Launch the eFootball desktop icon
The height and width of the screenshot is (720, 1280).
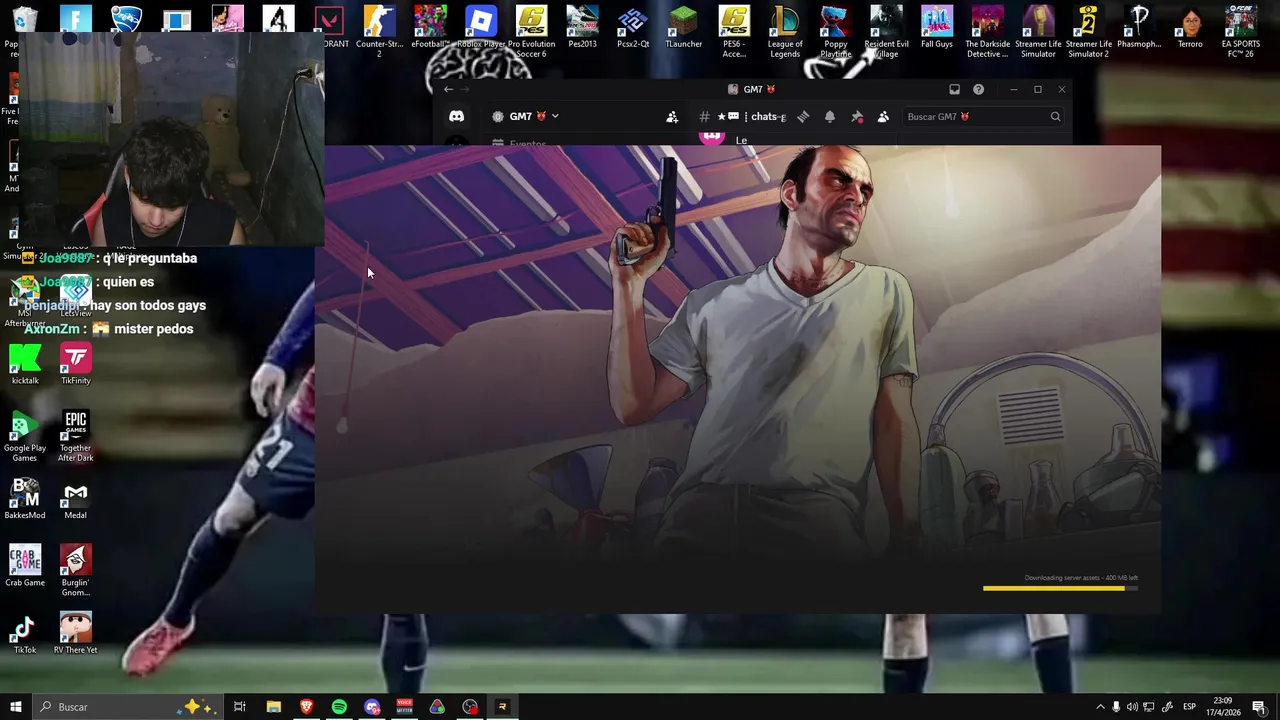pyautogui.click(x=430, y=27)
